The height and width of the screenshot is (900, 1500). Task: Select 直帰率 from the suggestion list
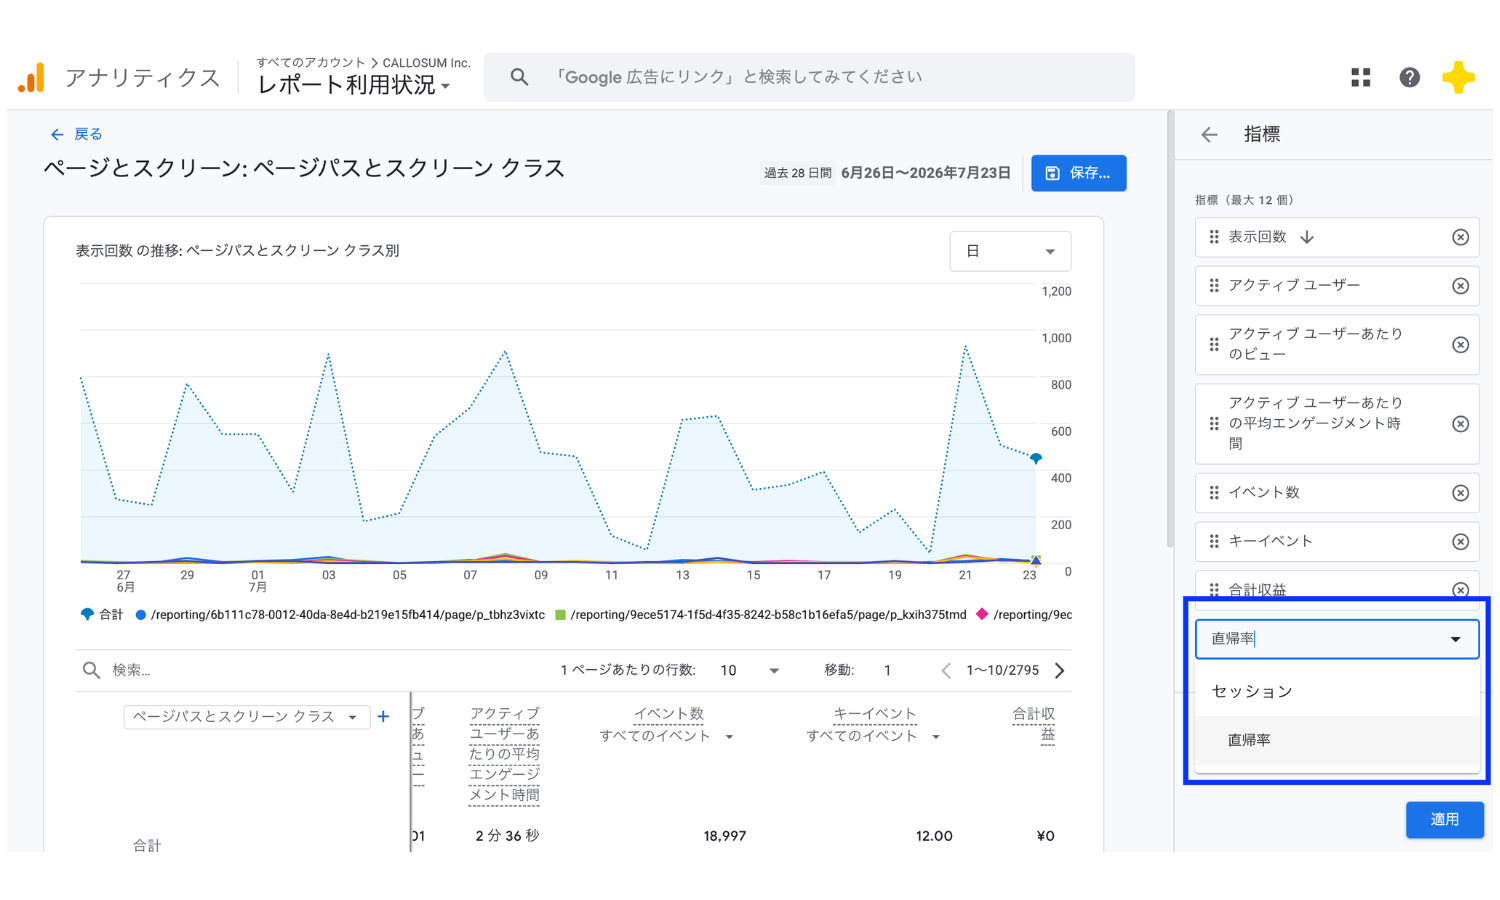point(1337,740)
